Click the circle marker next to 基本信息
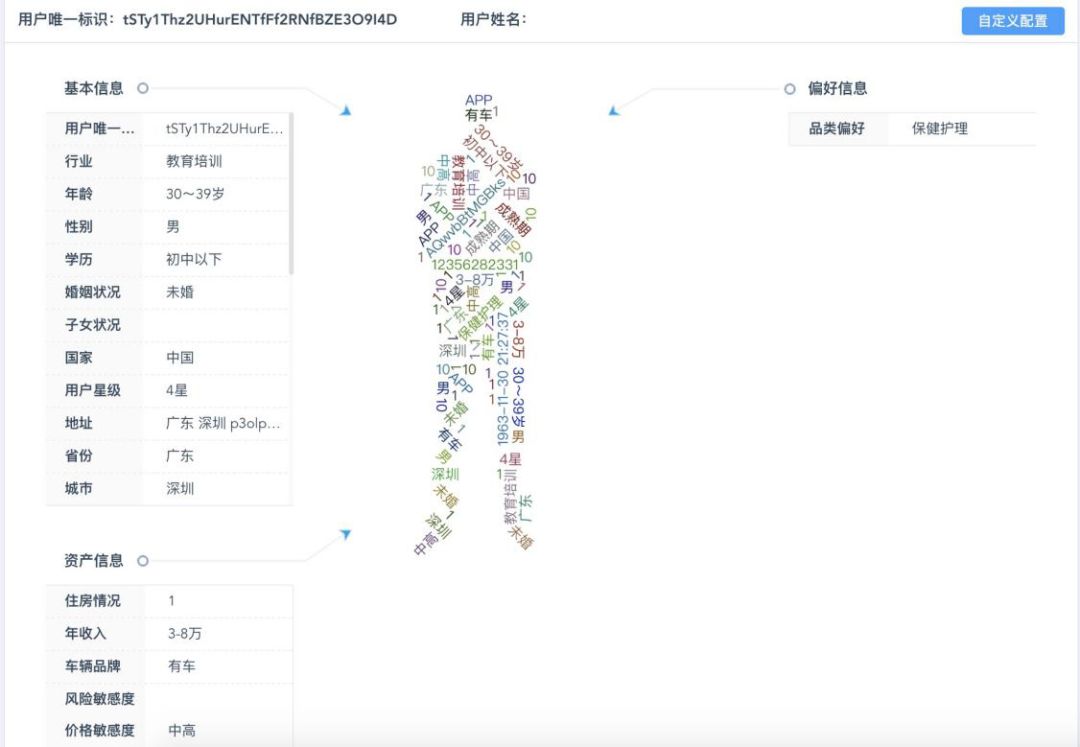 pyautogui.click(x=143, y=88)
